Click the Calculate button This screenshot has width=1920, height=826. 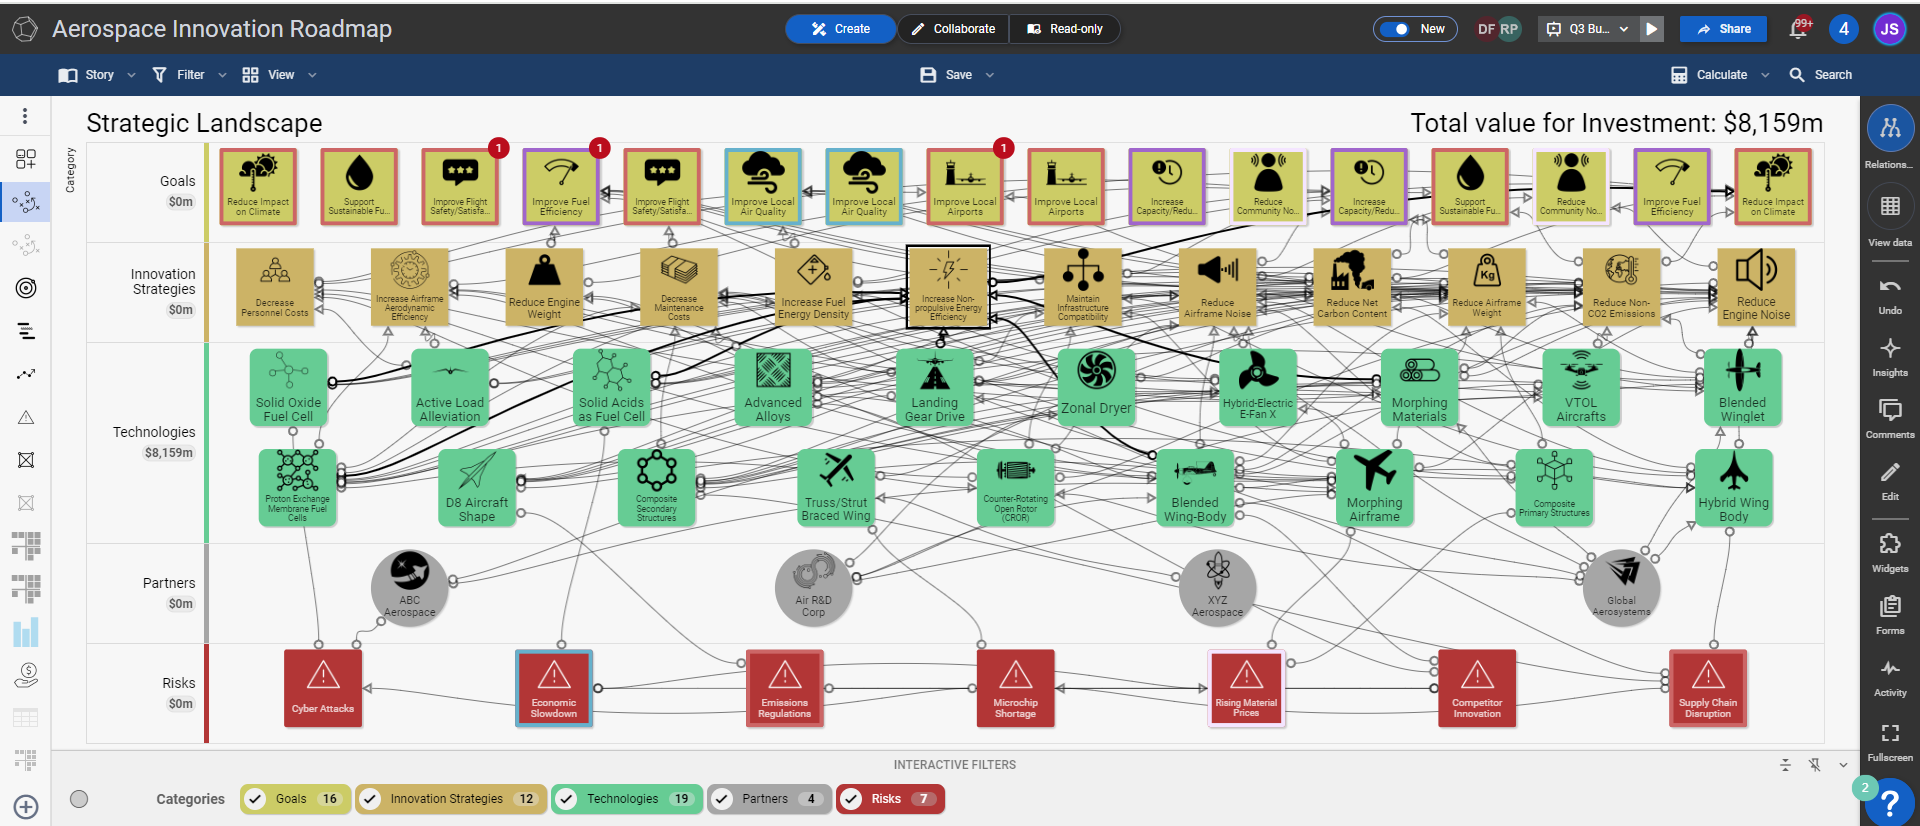(x=1709, y=75)
